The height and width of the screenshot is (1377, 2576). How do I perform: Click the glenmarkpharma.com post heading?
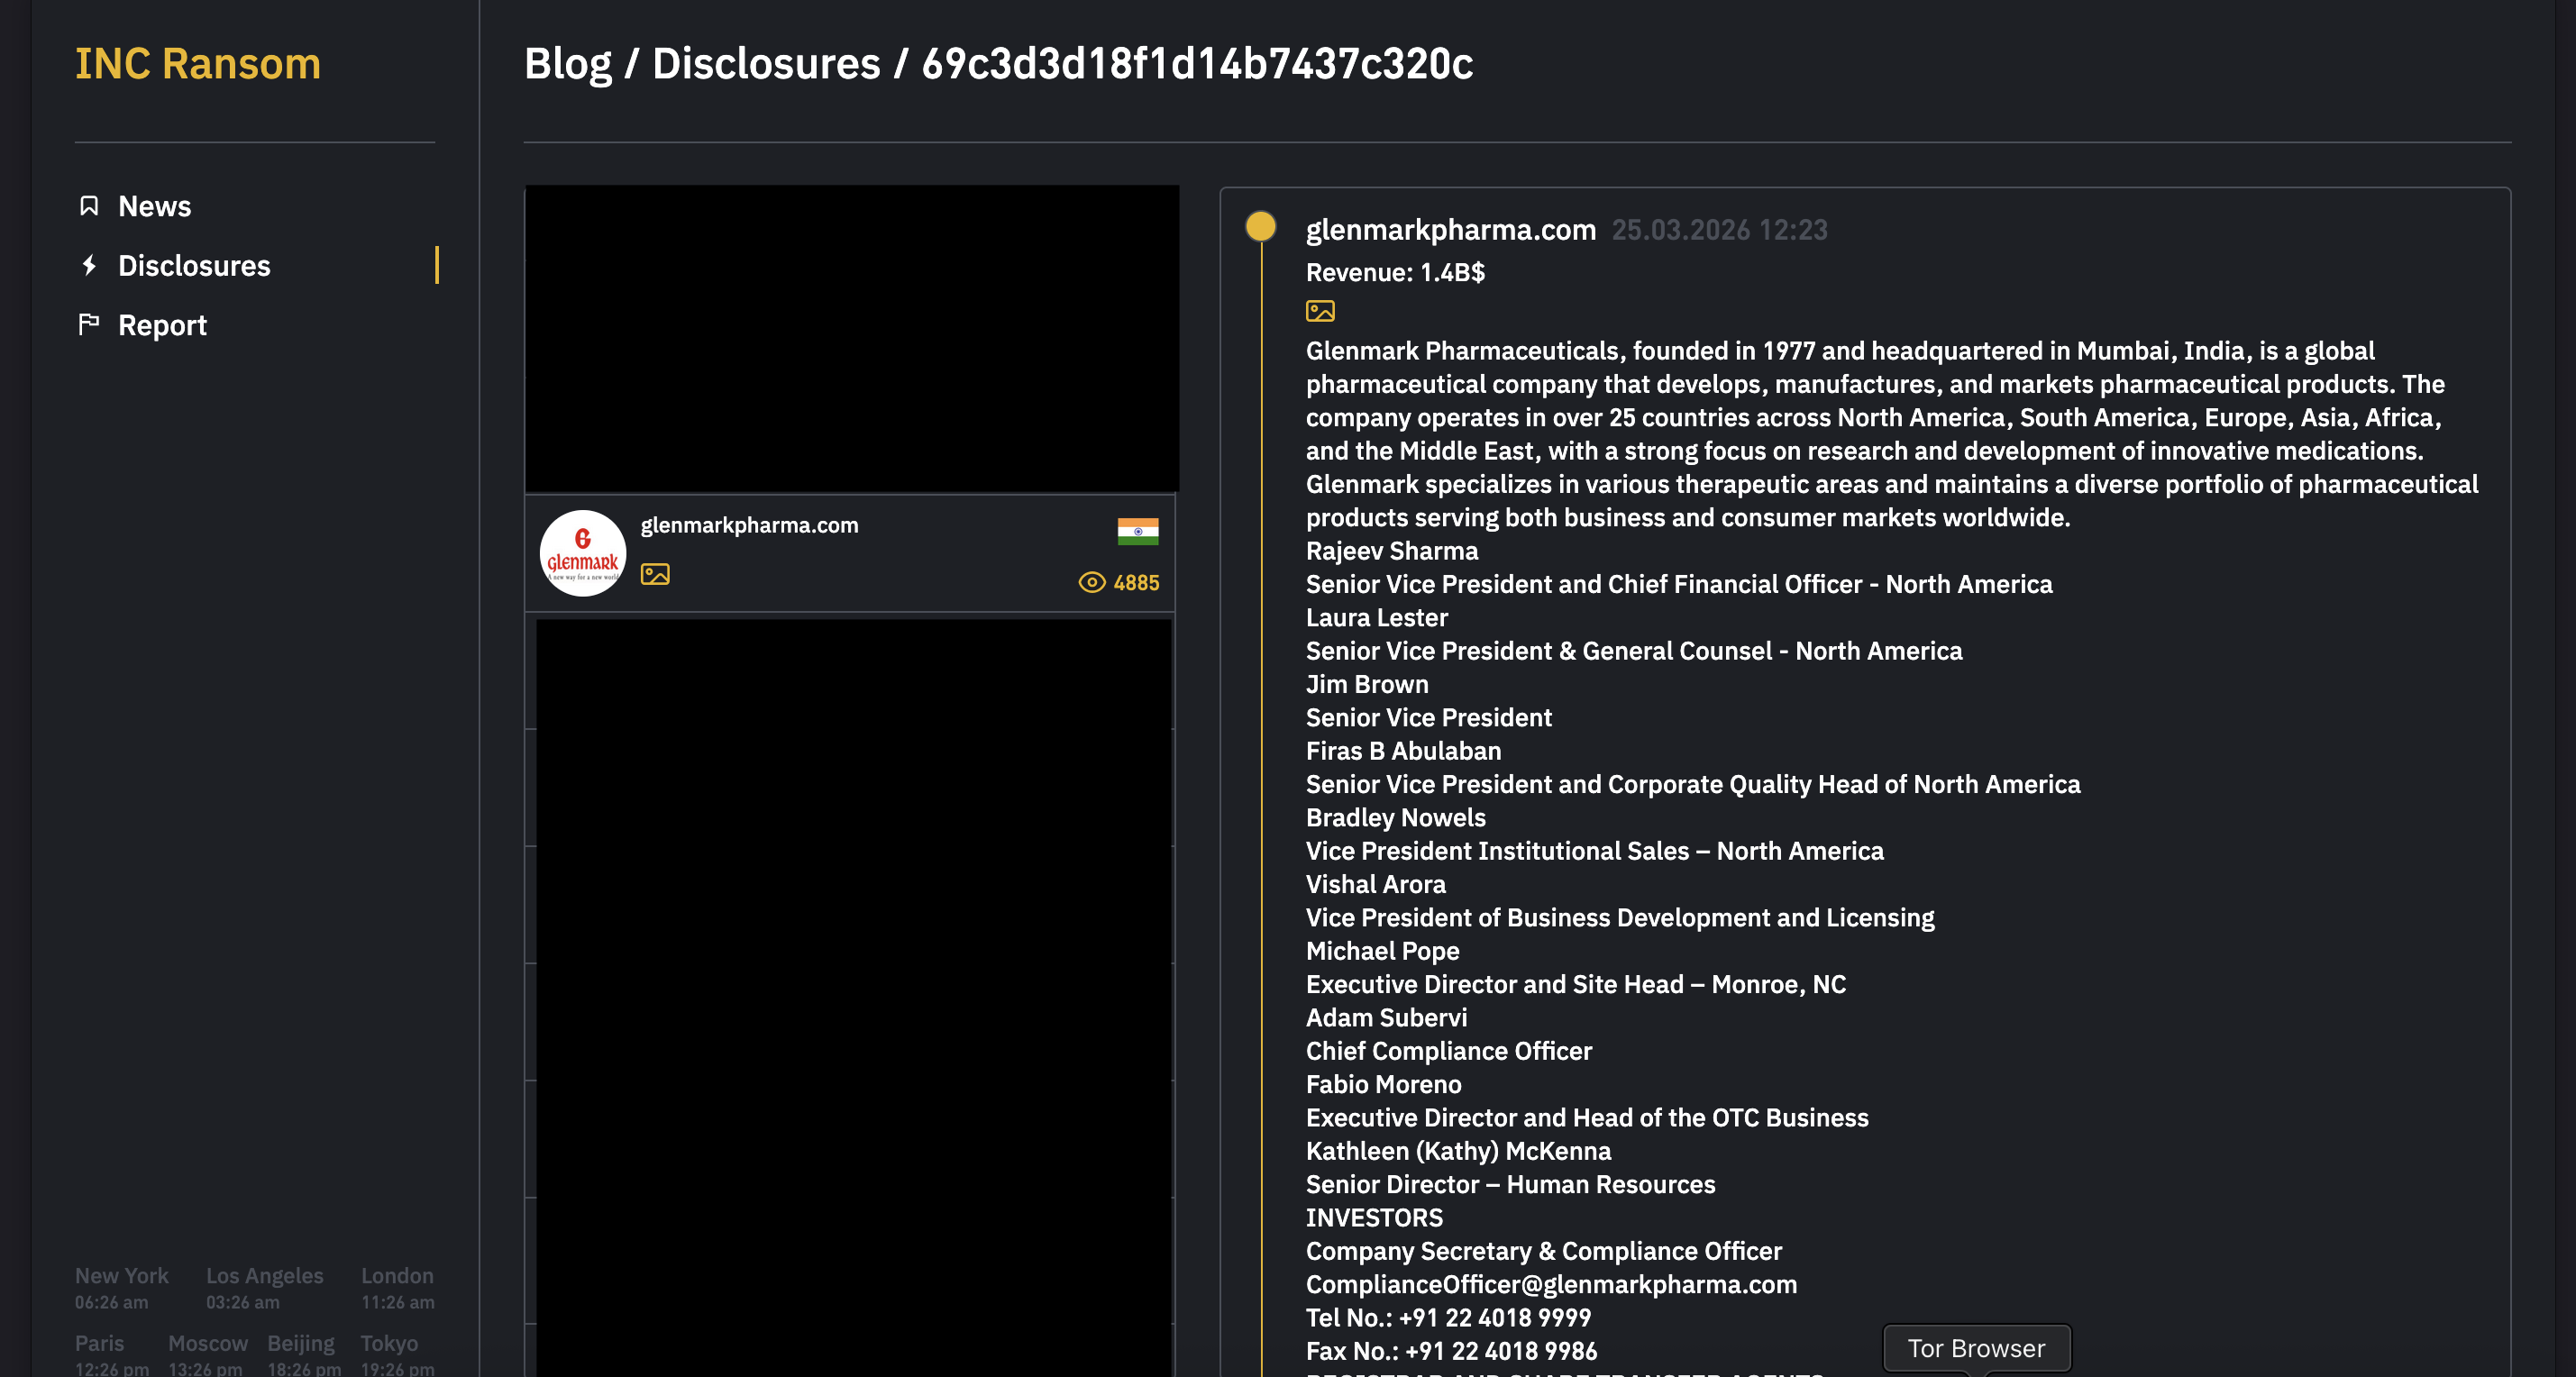(x=1451, y=229)
